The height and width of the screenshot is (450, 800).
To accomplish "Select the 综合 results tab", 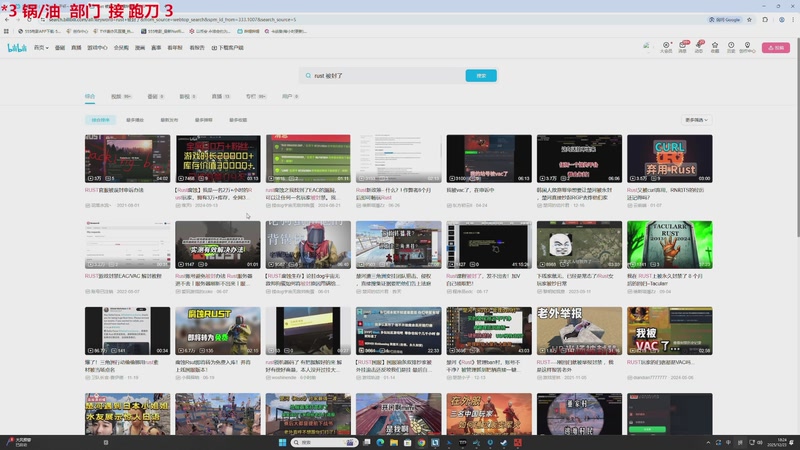I will (x=90, y=96).
